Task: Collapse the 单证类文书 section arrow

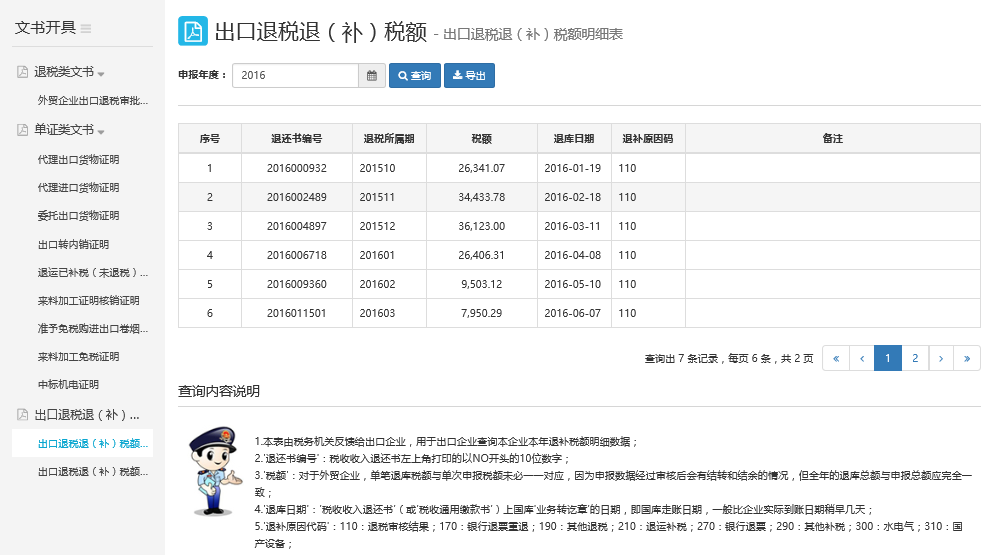Action: 102,132
